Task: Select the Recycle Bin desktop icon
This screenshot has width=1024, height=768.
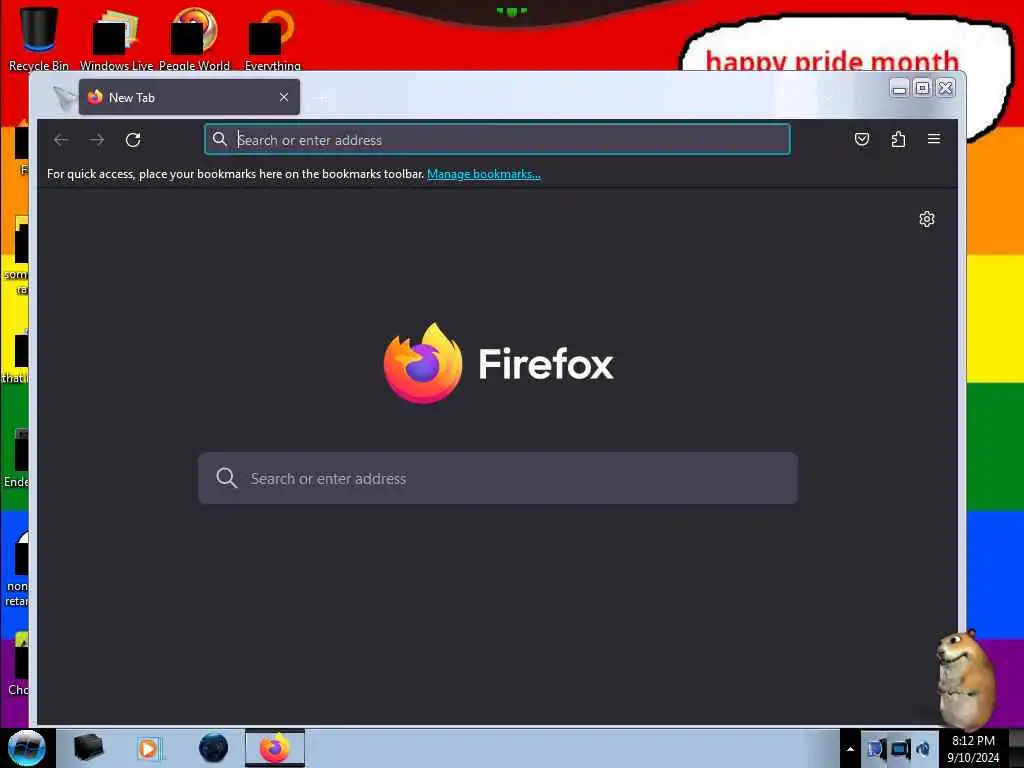Action: coord(39,38)
